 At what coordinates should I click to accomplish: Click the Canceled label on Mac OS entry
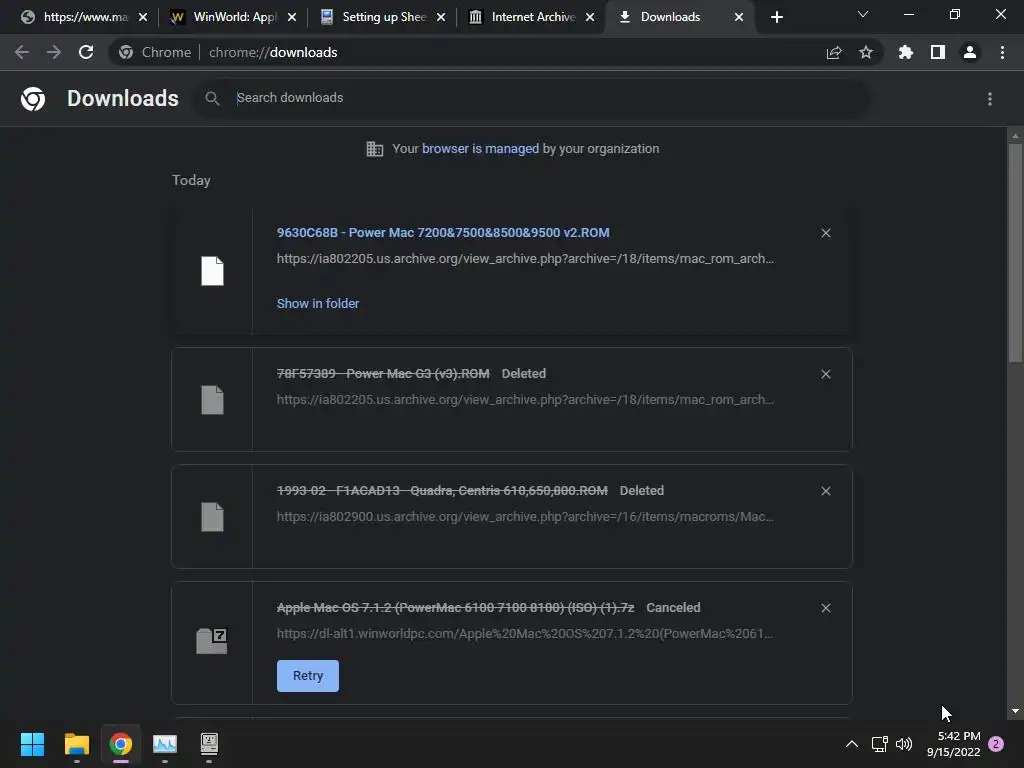pos(673,607)
